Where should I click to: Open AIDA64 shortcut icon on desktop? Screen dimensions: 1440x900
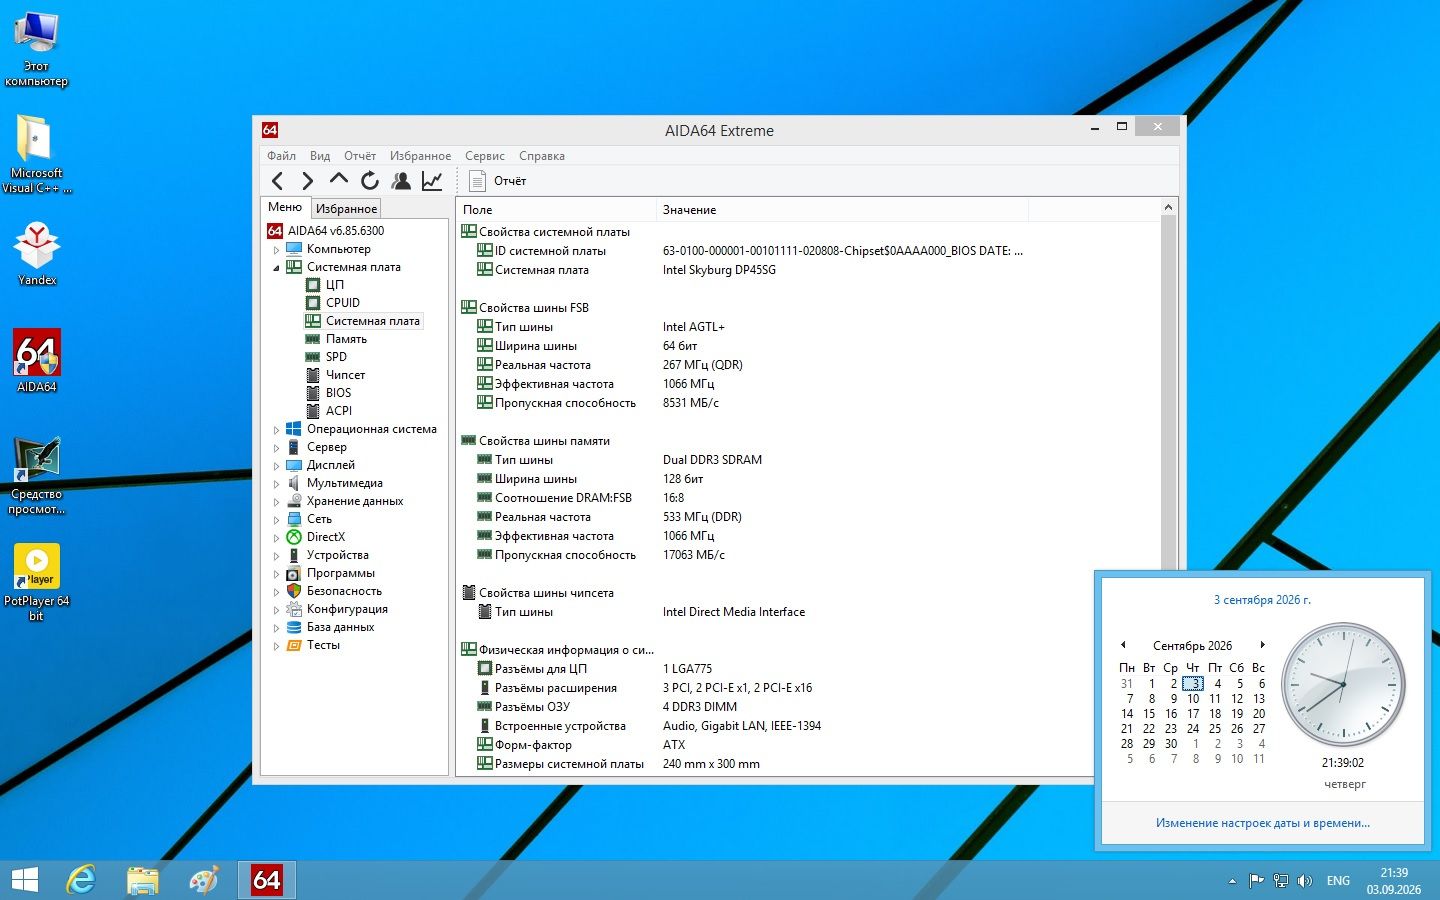[x=37, y=361]
